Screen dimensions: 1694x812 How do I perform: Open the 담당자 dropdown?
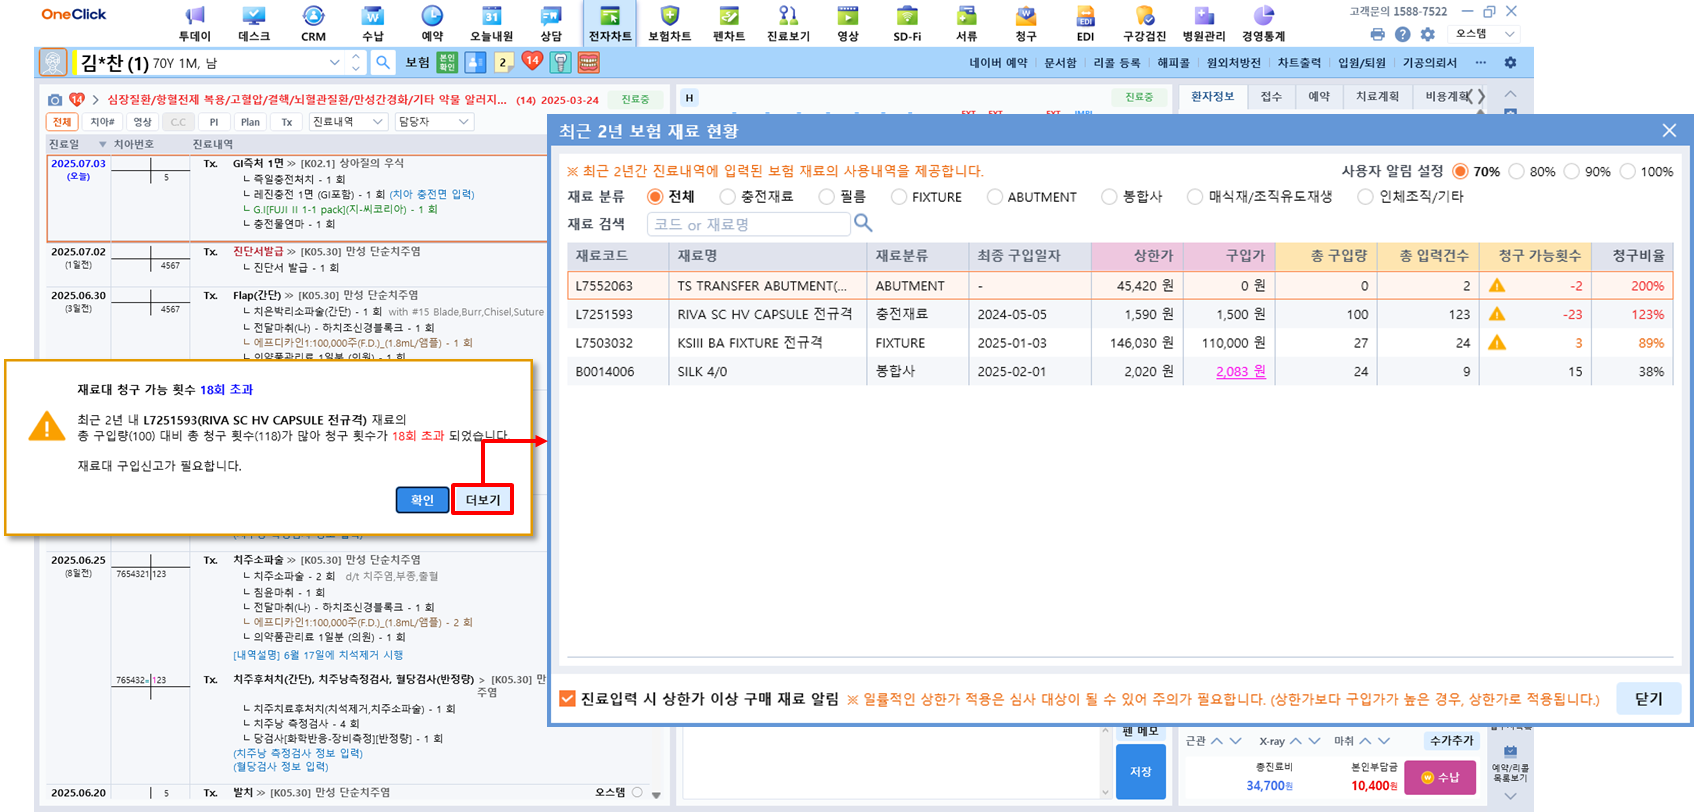tap(433, 122)
